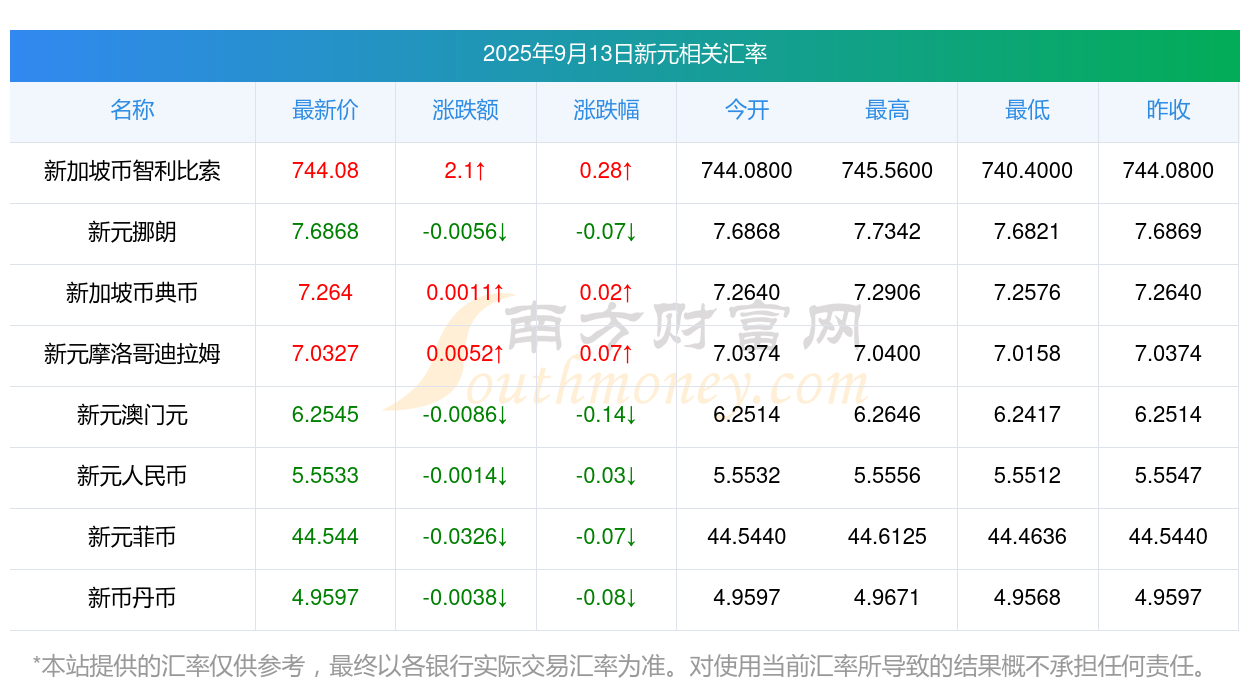
Task: Select latest price 7.0327
Action: [325, 354]
